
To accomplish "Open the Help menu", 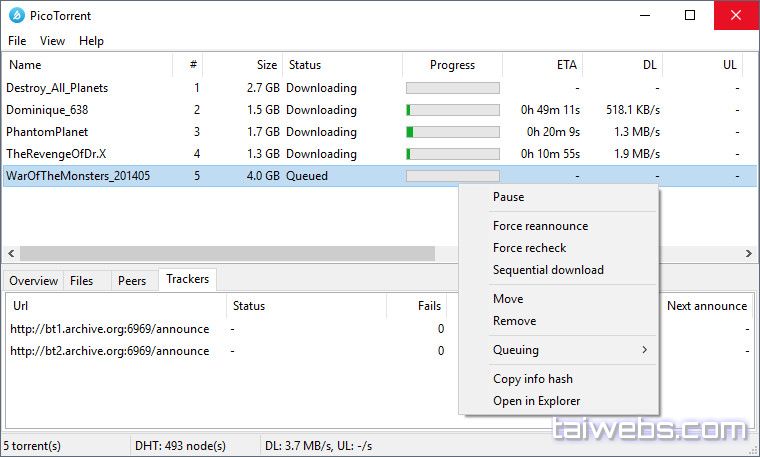I will pyautogui.click(x=91, y=41).
